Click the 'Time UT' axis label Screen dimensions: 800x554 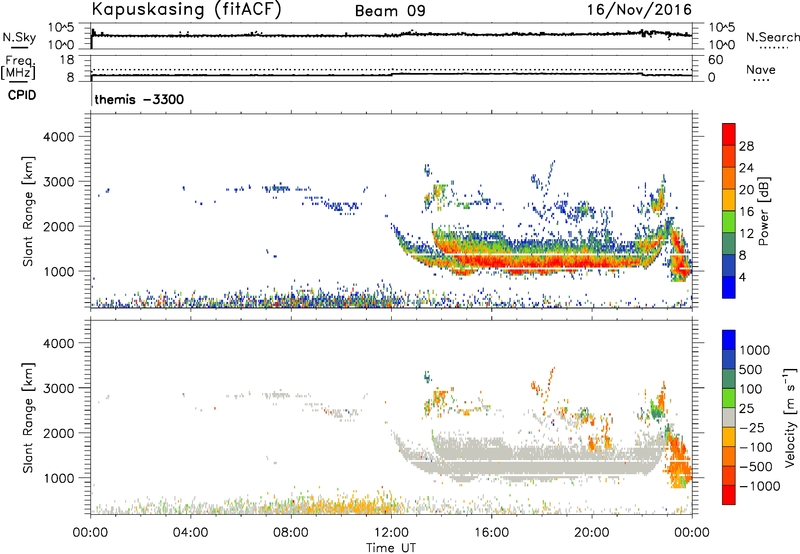coord(391,548)
